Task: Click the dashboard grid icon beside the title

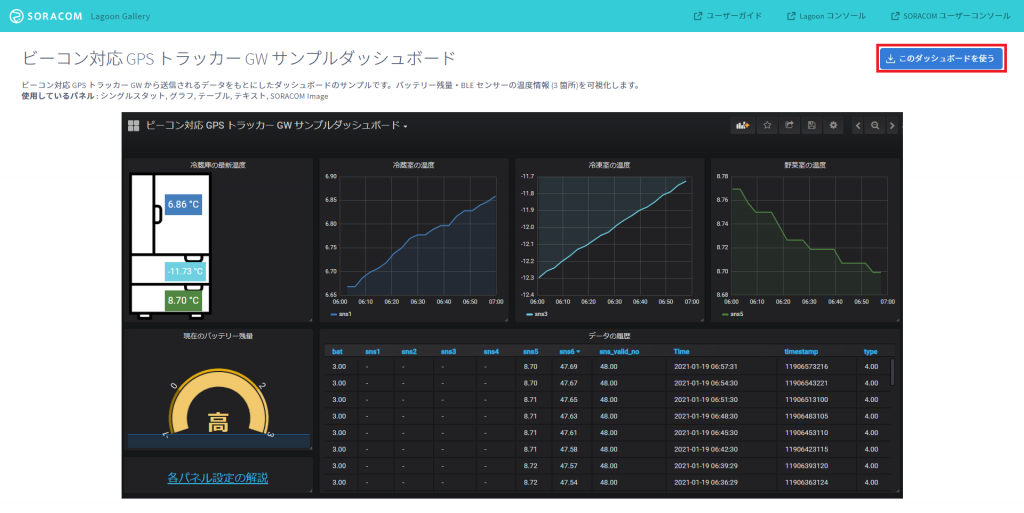Action: click(x=134, y=125)
